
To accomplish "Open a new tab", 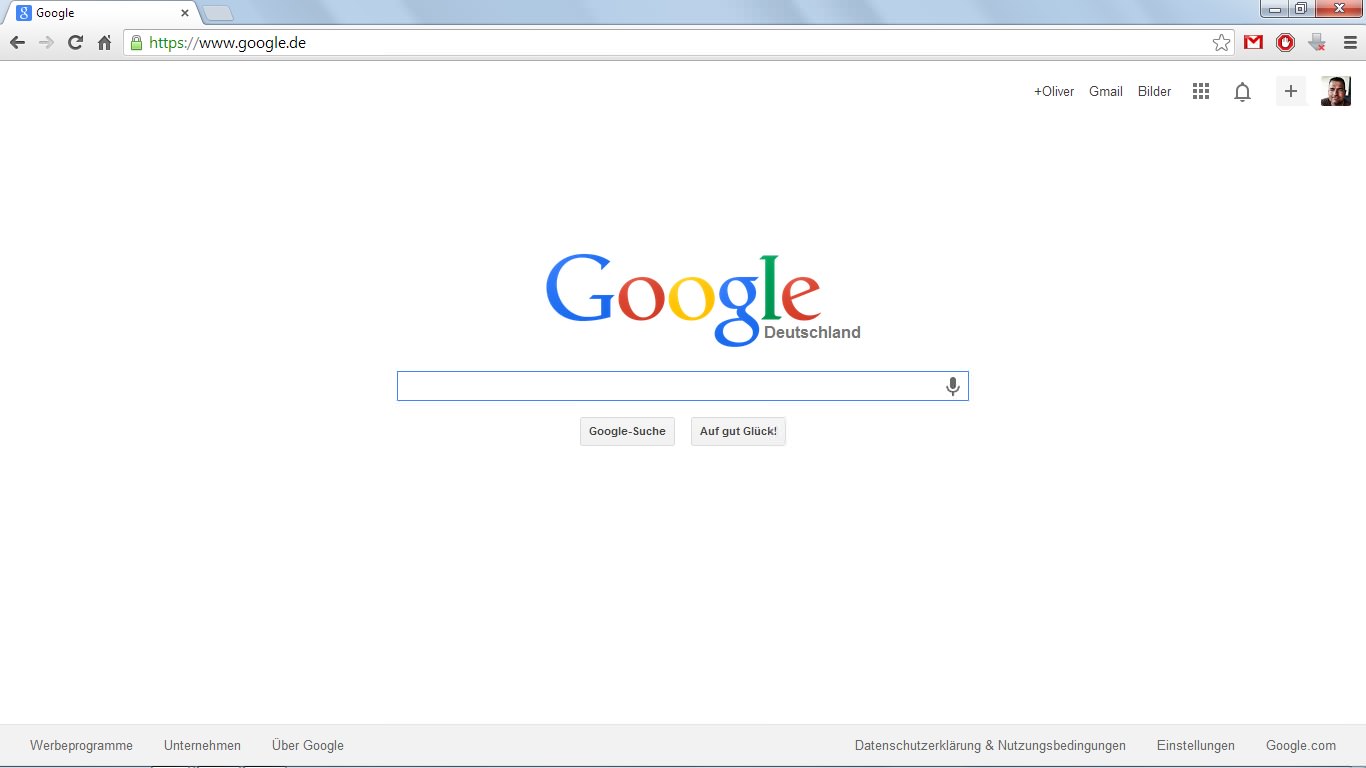I will pos(218,13).
